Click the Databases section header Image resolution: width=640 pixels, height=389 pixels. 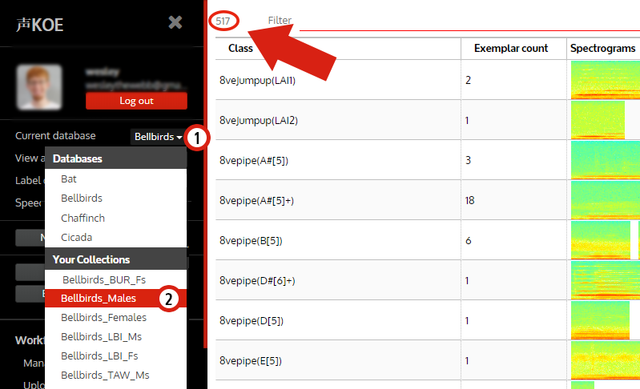pyautogui.click(x=116, y=159)
